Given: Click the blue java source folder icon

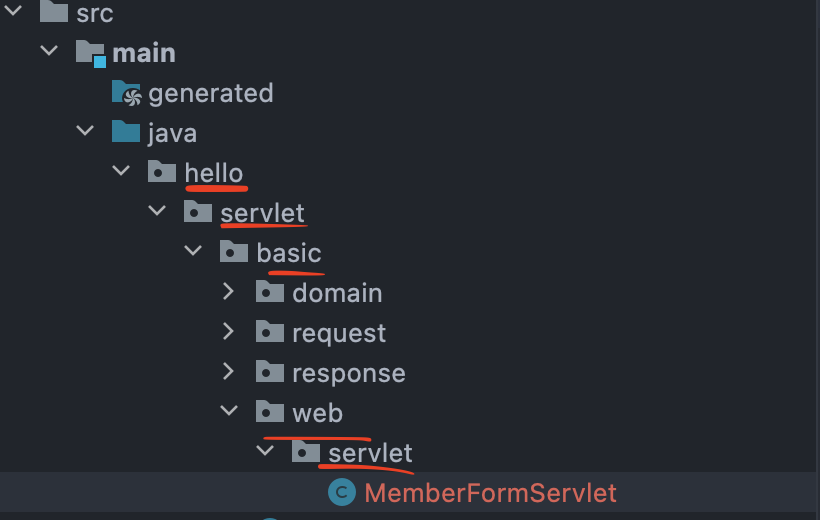Looking at the screenshot, I should tap(126, 132).
